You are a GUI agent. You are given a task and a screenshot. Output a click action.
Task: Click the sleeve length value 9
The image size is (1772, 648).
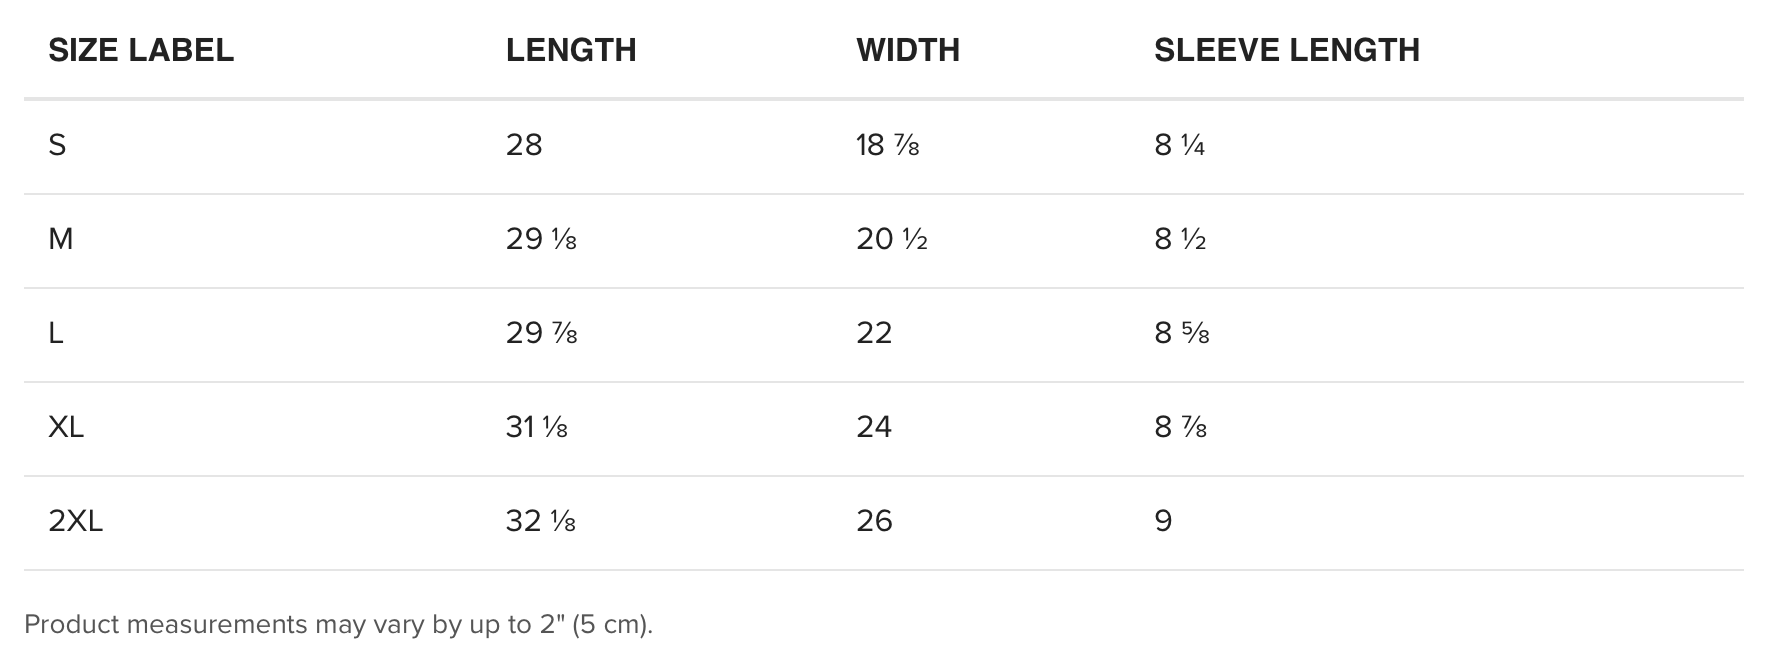(x=1163, y=521)
